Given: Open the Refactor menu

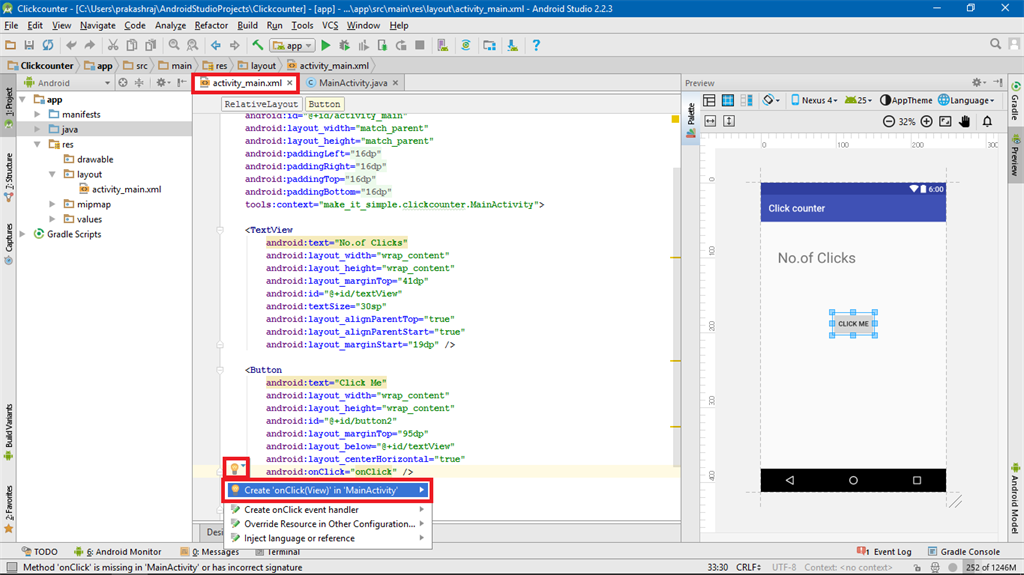Looking at the screenshot, I should [211, 25].
